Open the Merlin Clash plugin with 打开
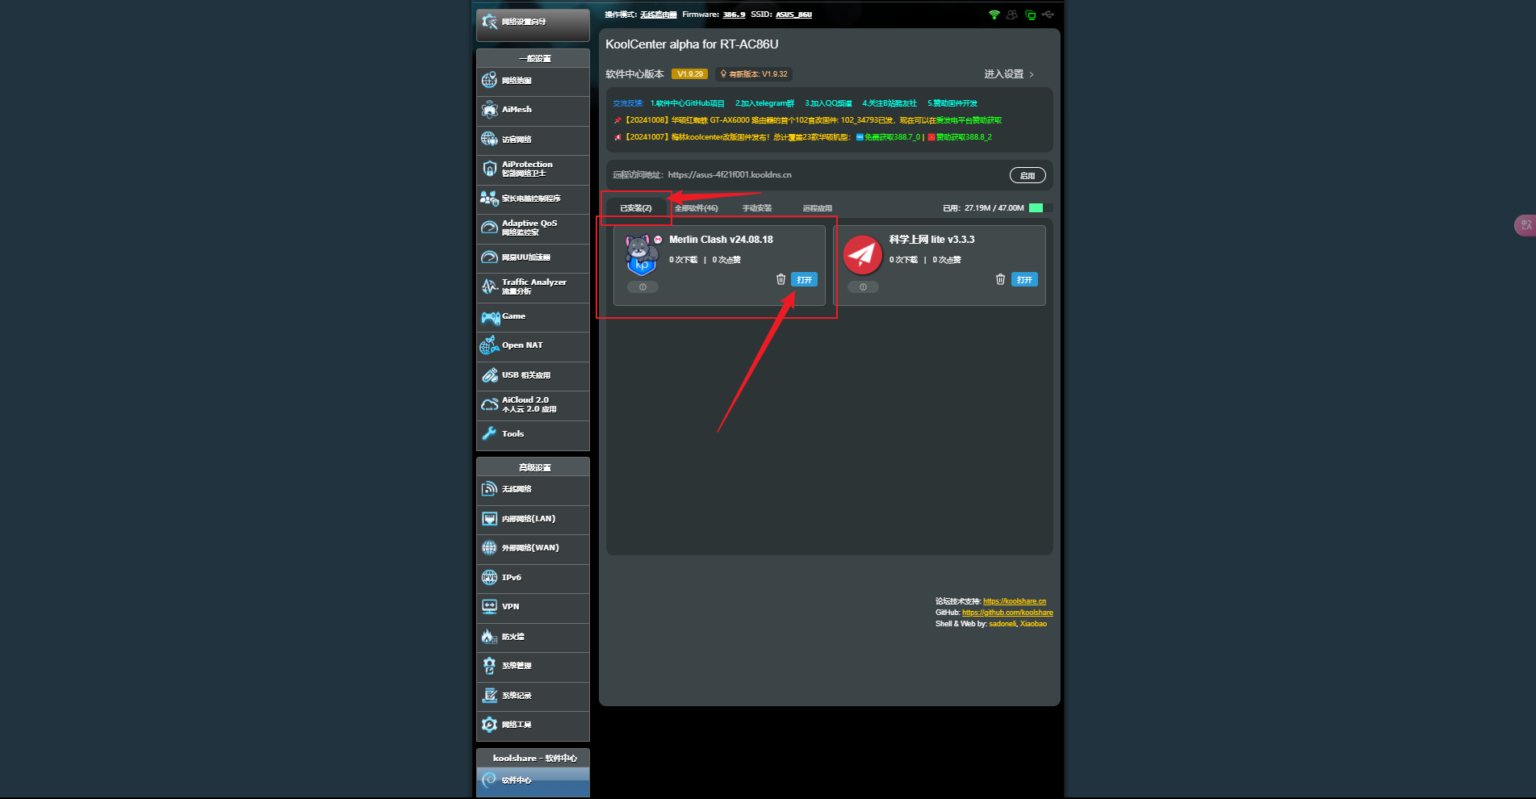 (x=804, y=279)
